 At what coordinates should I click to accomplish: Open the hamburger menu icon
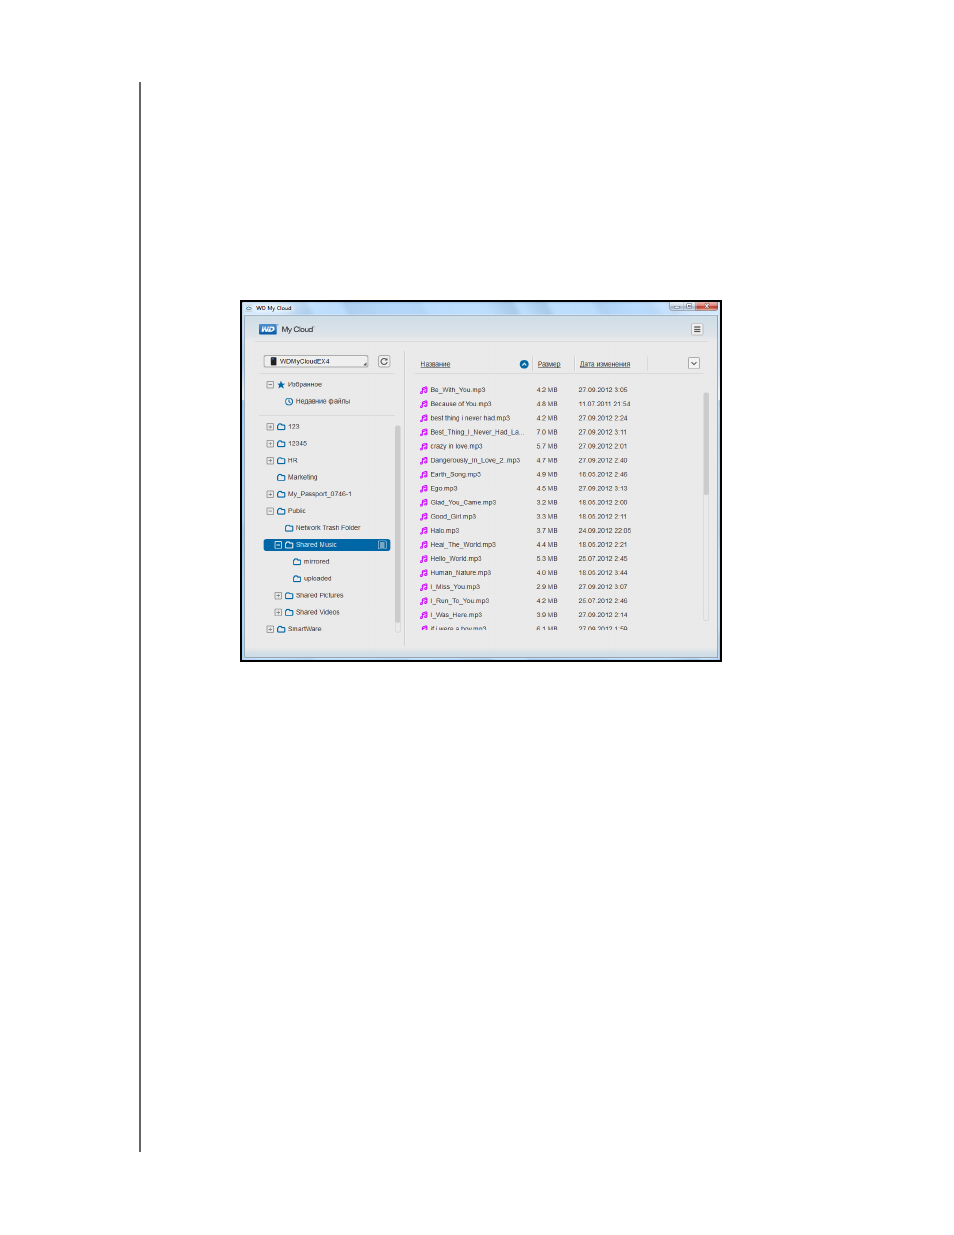click(x=697, y=329)
